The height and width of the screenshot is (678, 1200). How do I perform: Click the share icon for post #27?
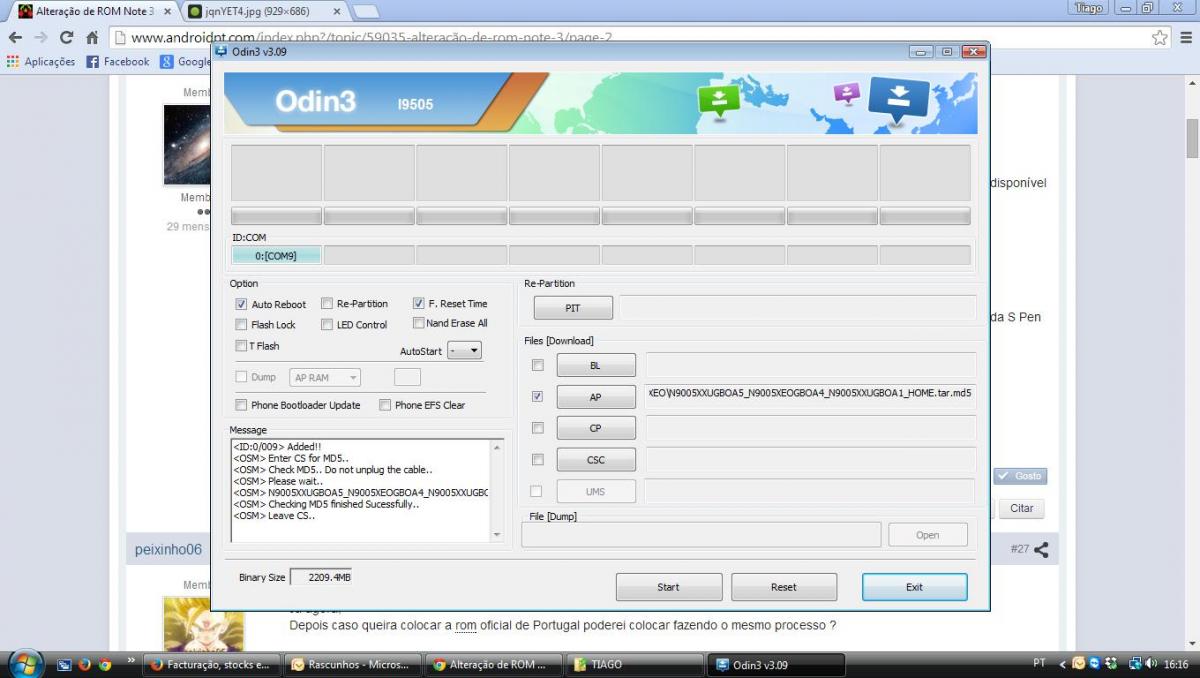(x=1042, y=549)
